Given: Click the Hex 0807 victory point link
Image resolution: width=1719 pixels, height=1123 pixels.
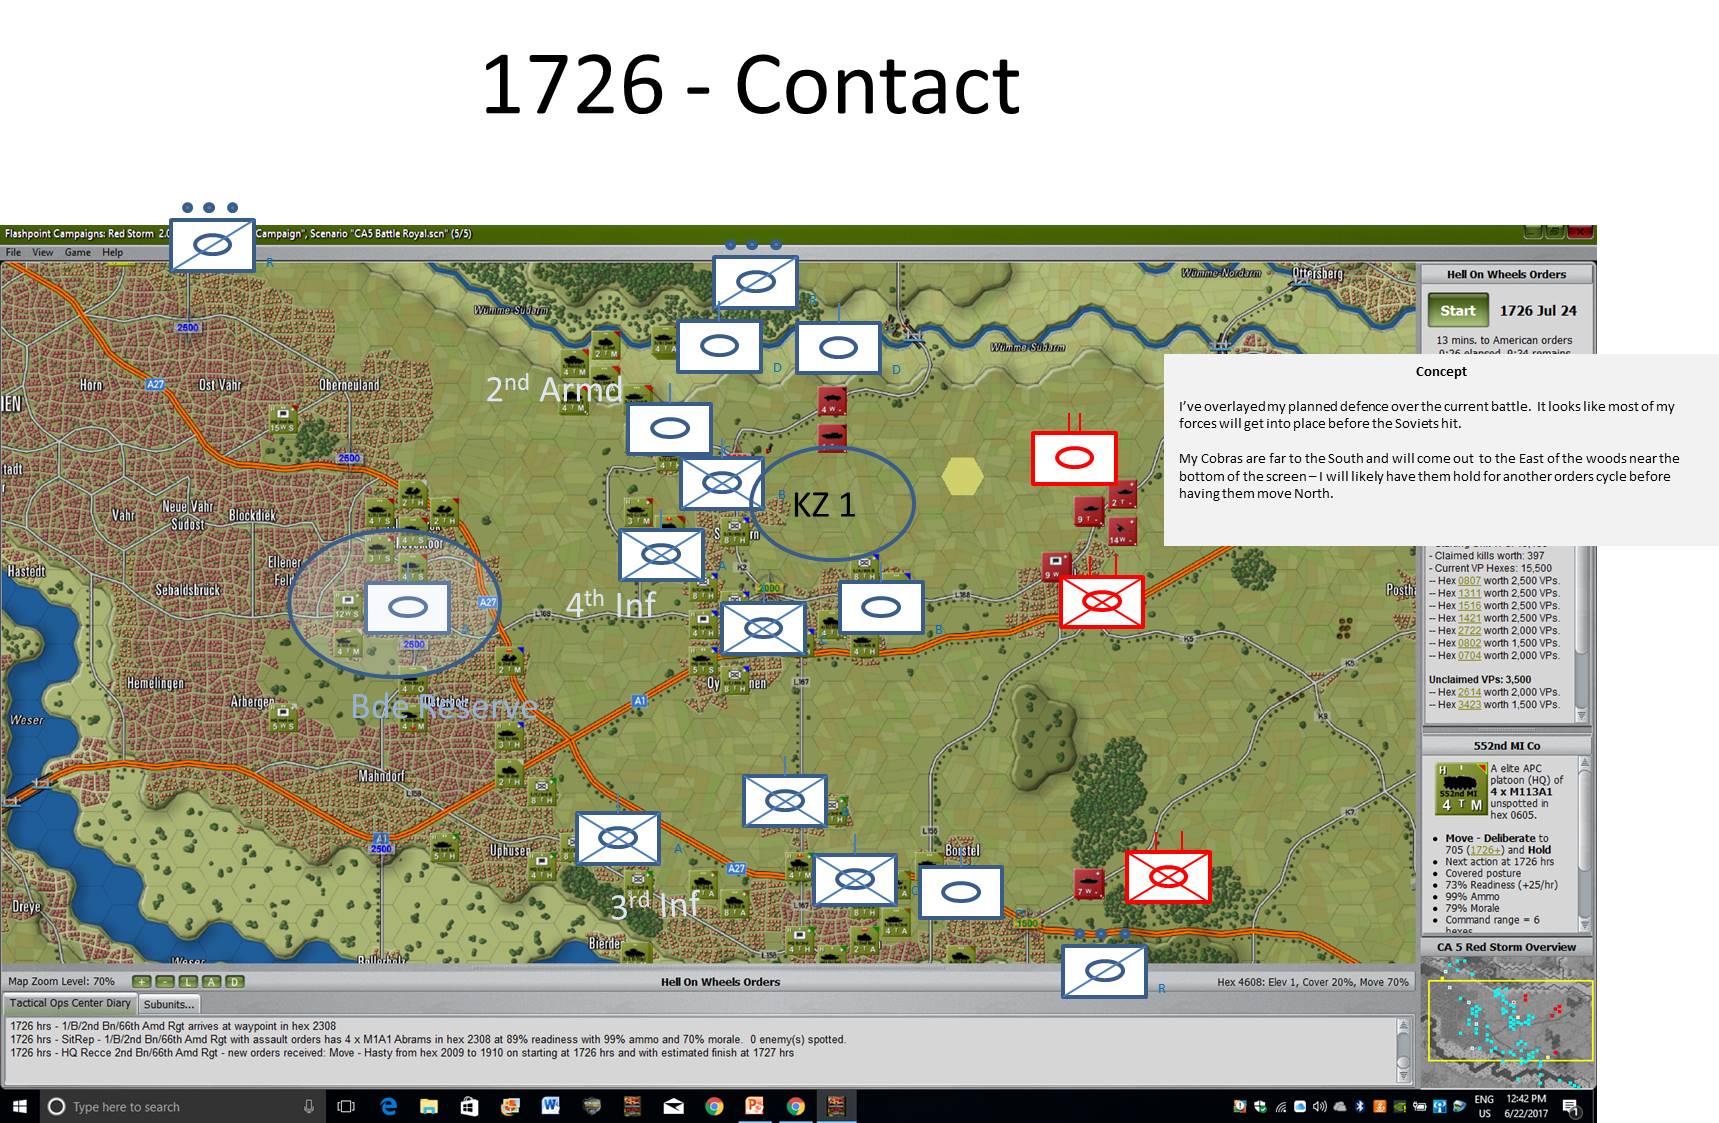Looking at the screenshot, I should [x=1469, y=581].
